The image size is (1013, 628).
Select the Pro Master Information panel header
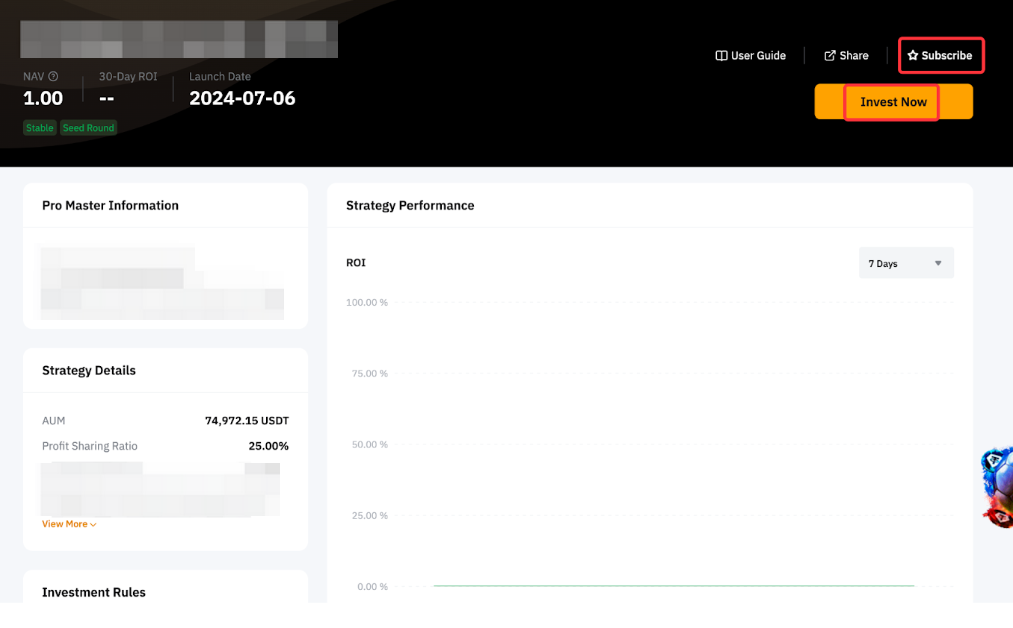click(x=110, y=205)
